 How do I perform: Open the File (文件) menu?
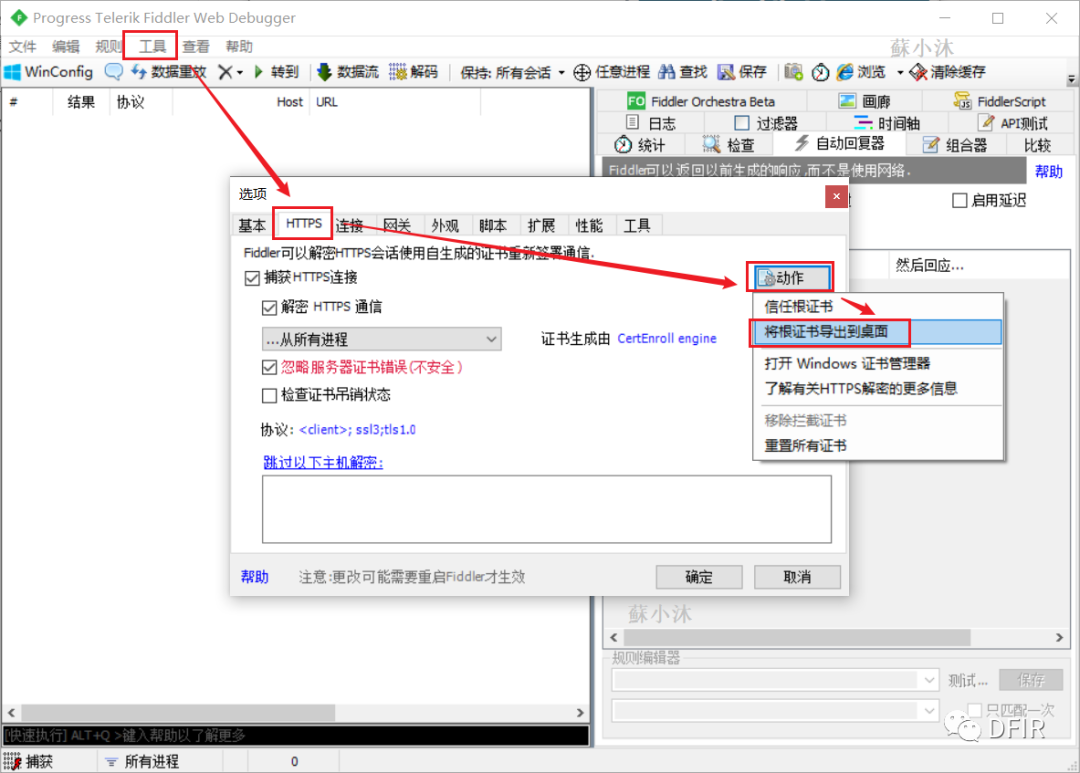22,46
